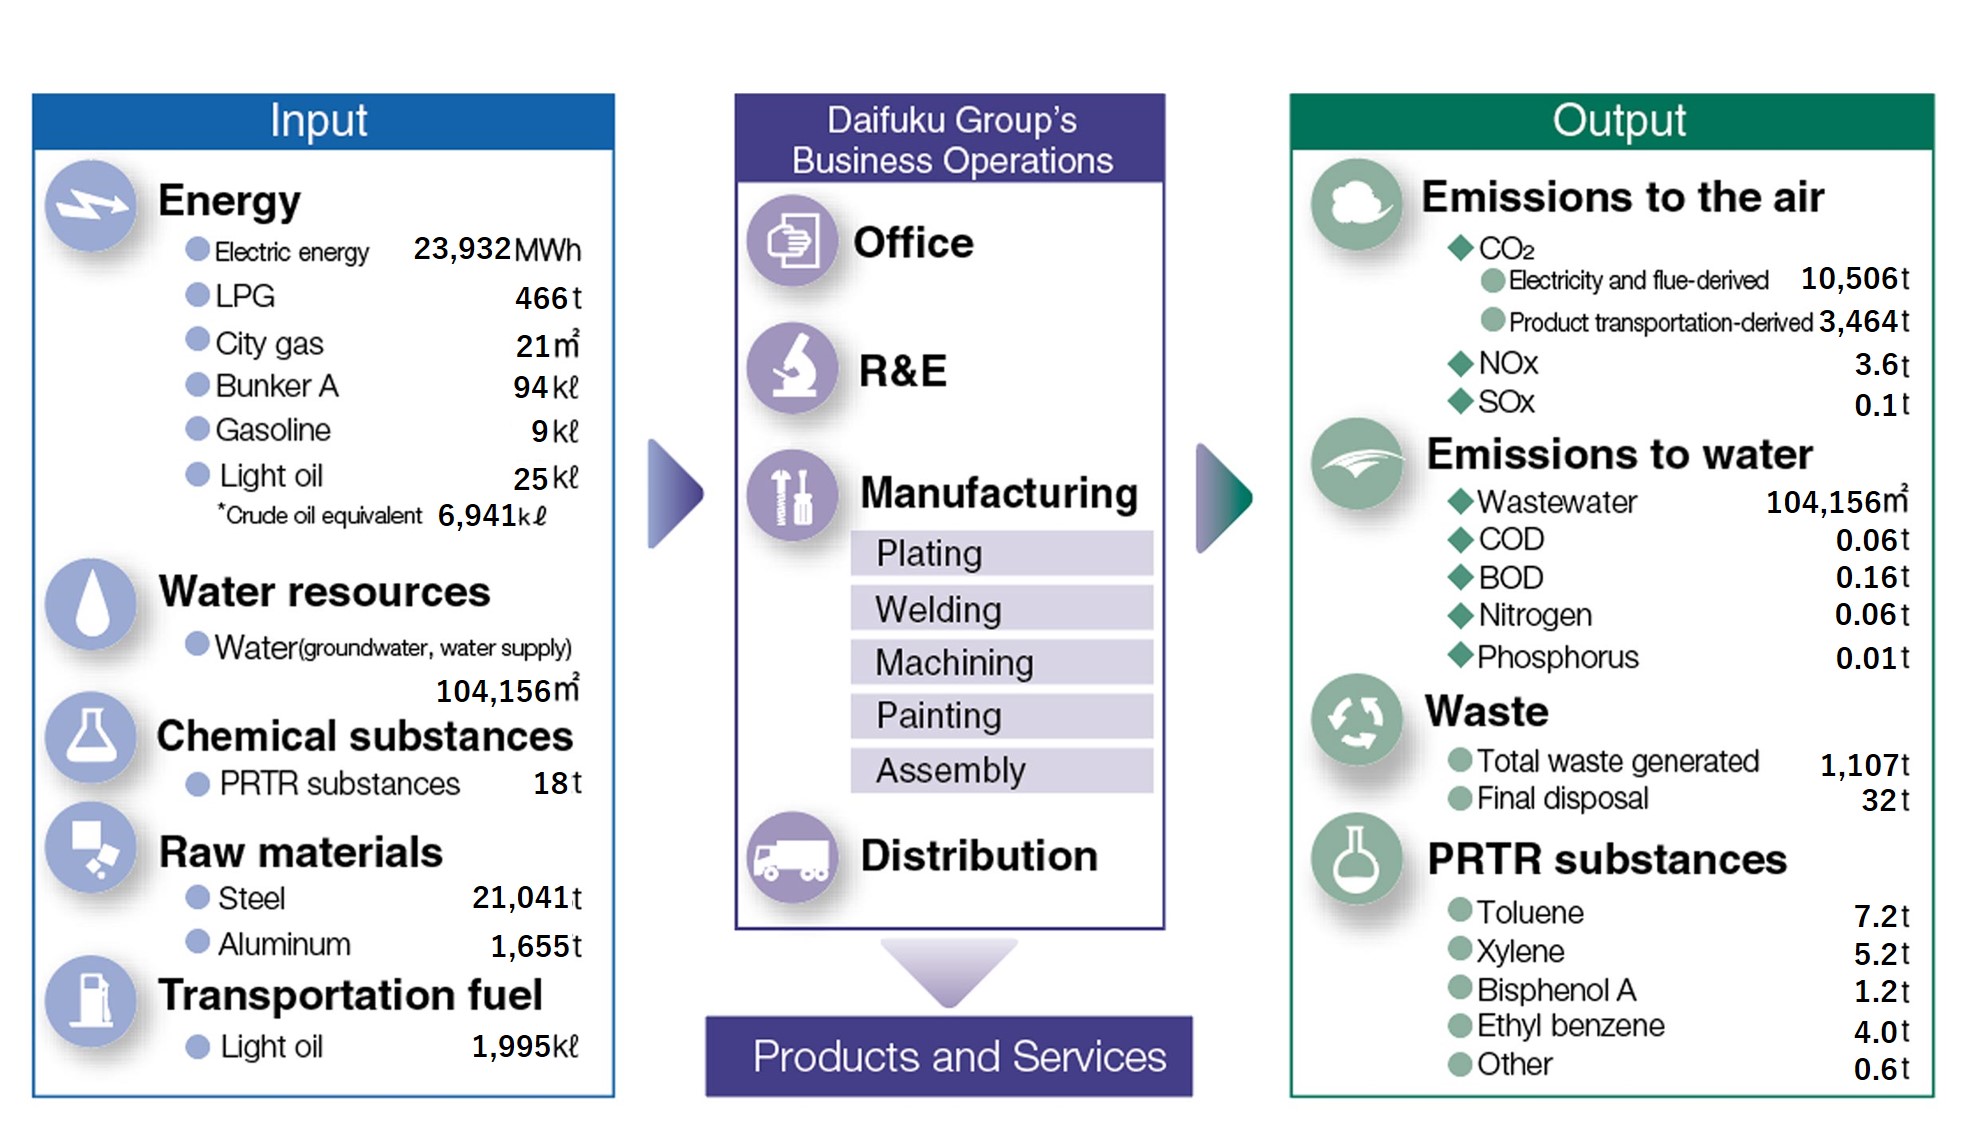The width and height of the screenshot is (1966, 1125).
Task: Click the Transportation fuel Light oil 1,995 kl
Action: (382, 1047)
